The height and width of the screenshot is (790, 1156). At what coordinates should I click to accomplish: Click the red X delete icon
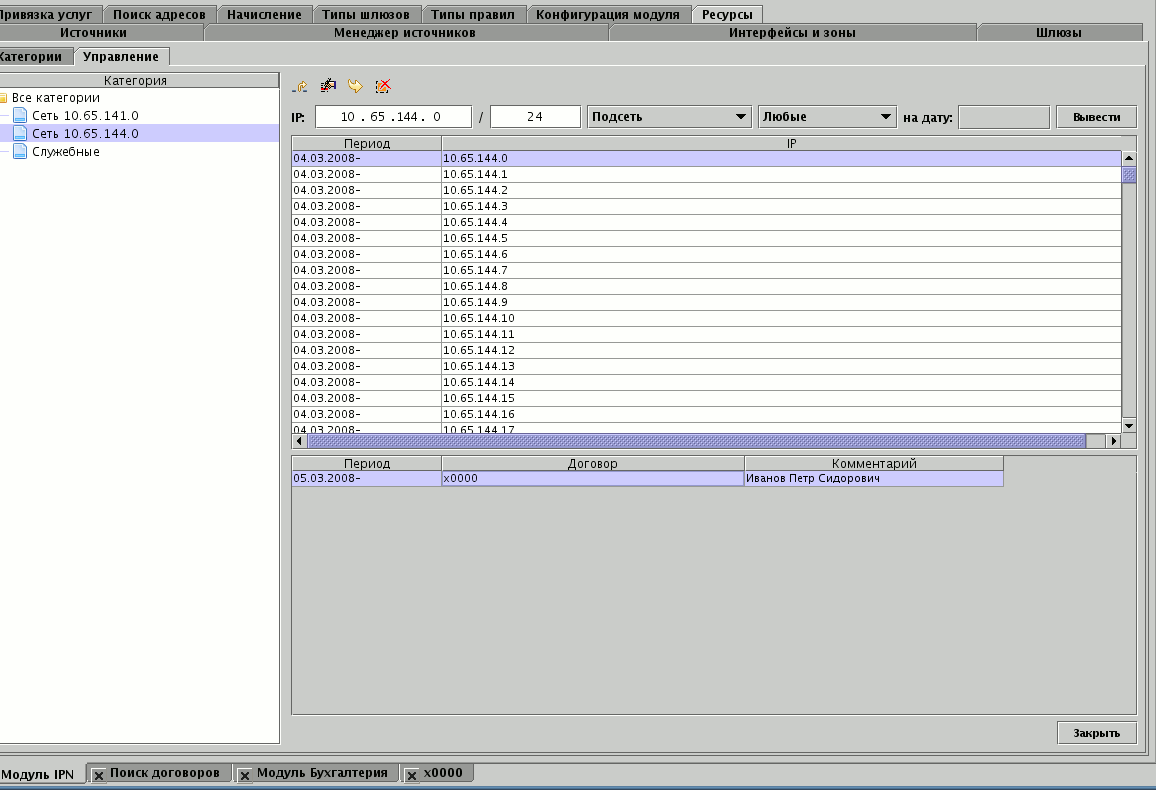point(383,87)
